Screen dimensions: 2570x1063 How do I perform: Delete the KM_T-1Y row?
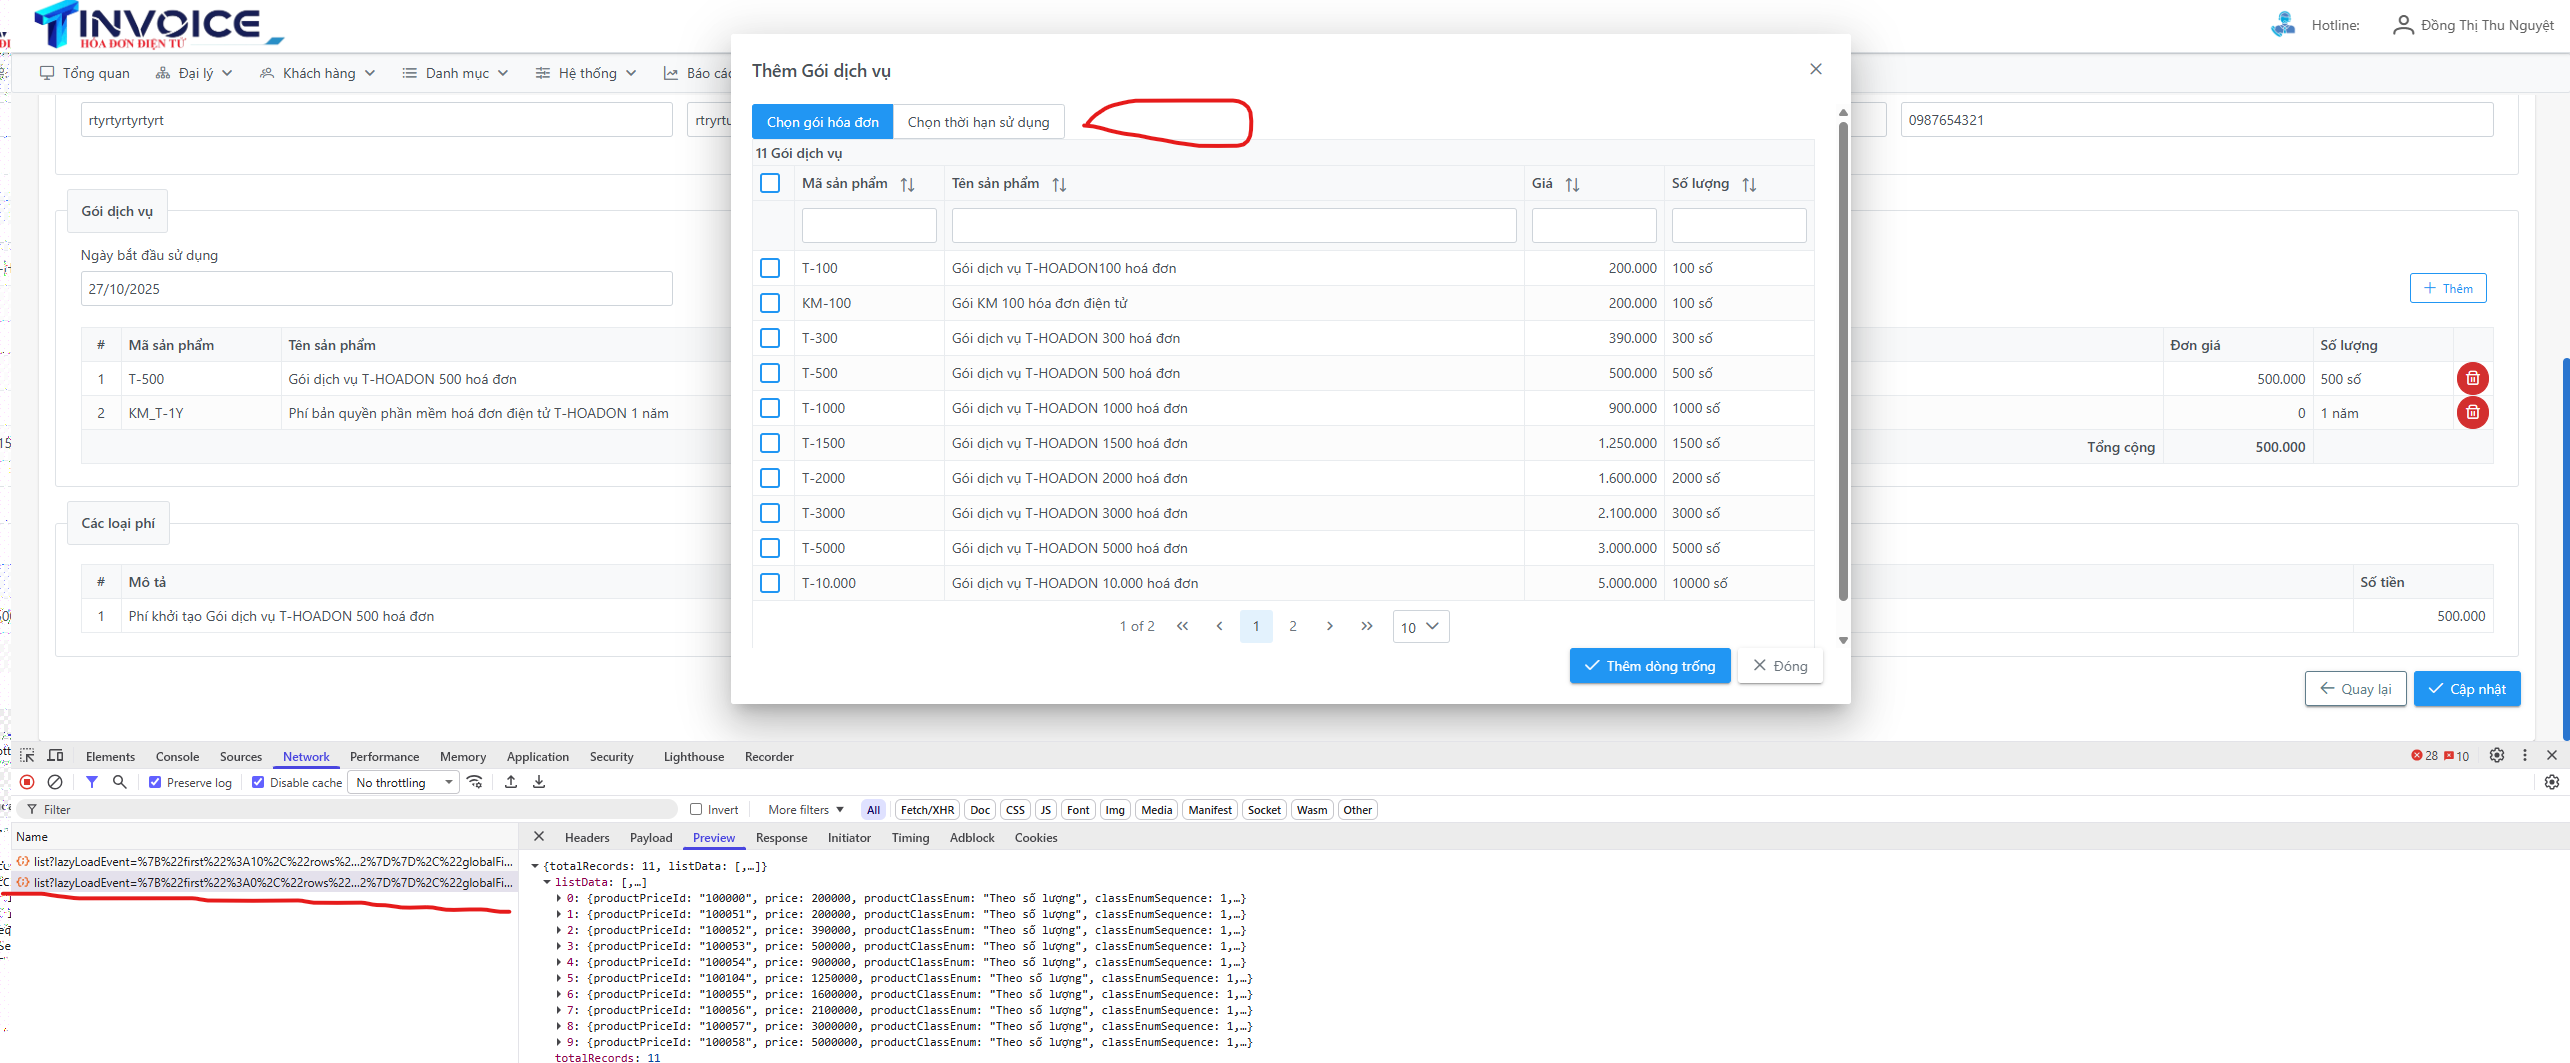2472,412
